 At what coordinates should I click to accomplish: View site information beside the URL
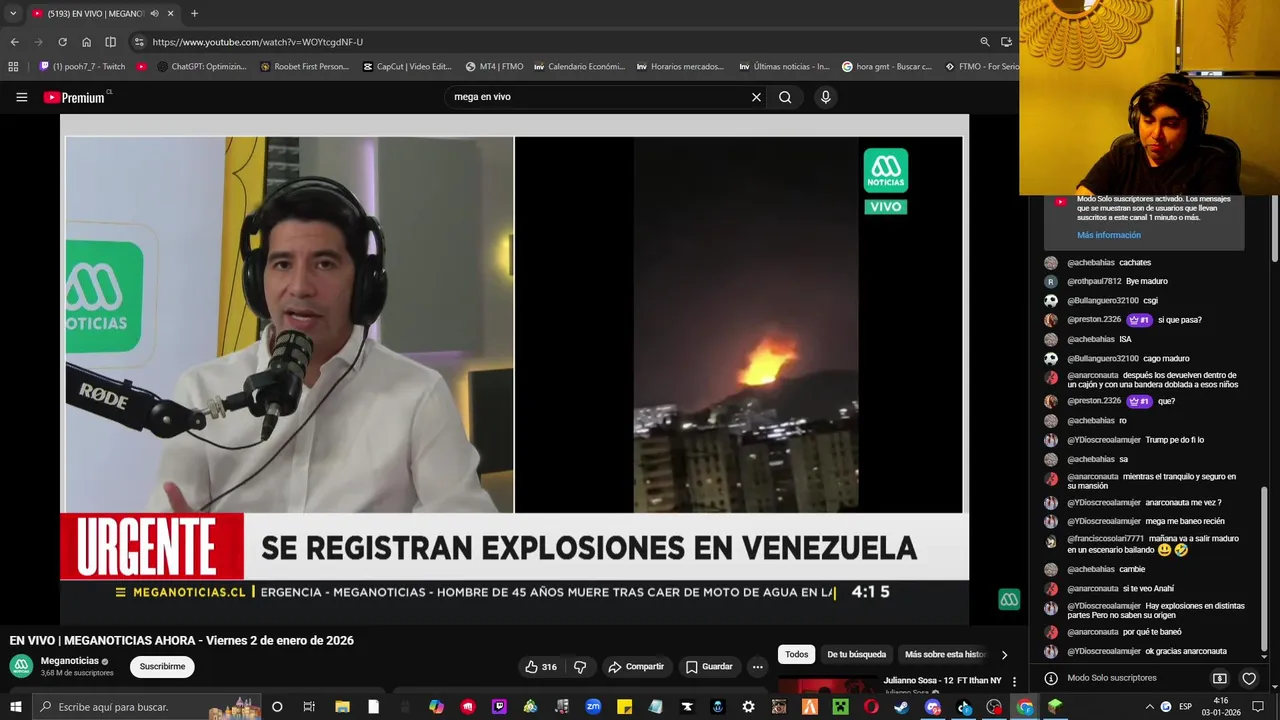[x=139, y=42]
